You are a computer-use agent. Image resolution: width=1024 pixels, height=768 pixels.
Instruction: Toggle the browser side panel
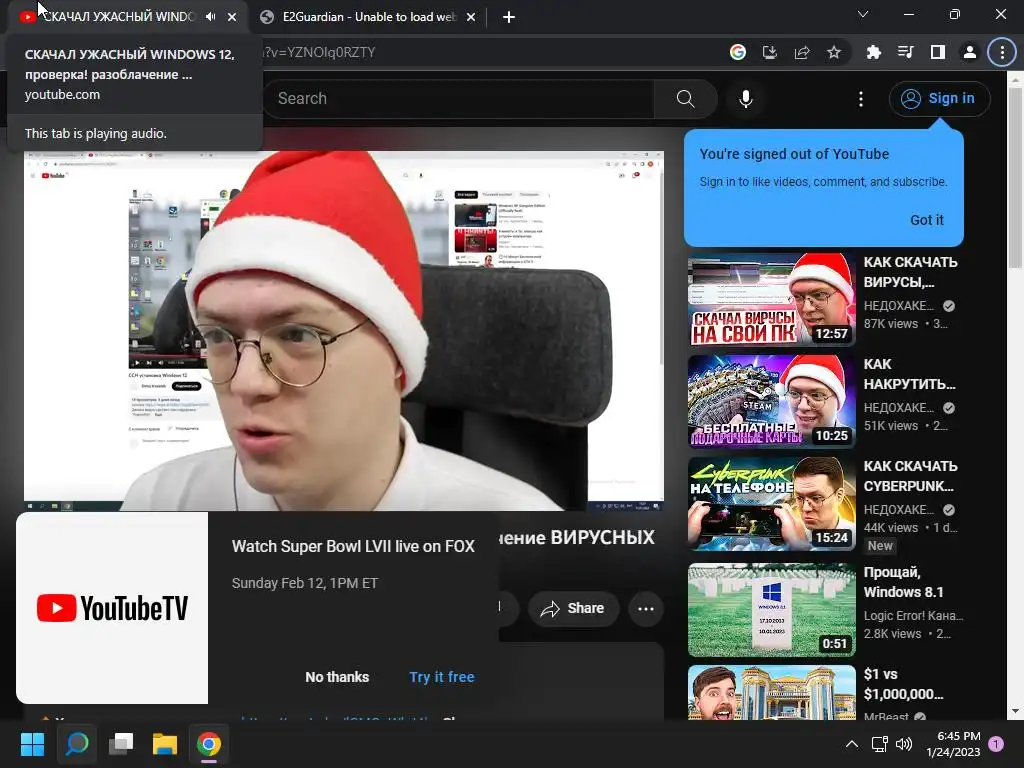[x=938, y=52]
